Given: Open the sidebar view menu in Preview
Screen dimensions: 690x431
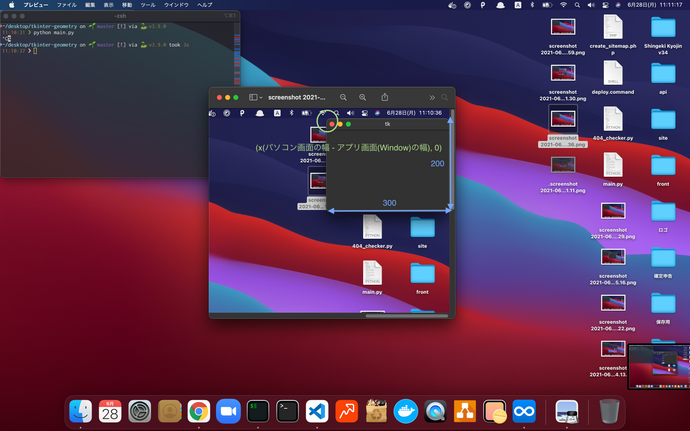Looking at the screenshot, I should point(256,97).
